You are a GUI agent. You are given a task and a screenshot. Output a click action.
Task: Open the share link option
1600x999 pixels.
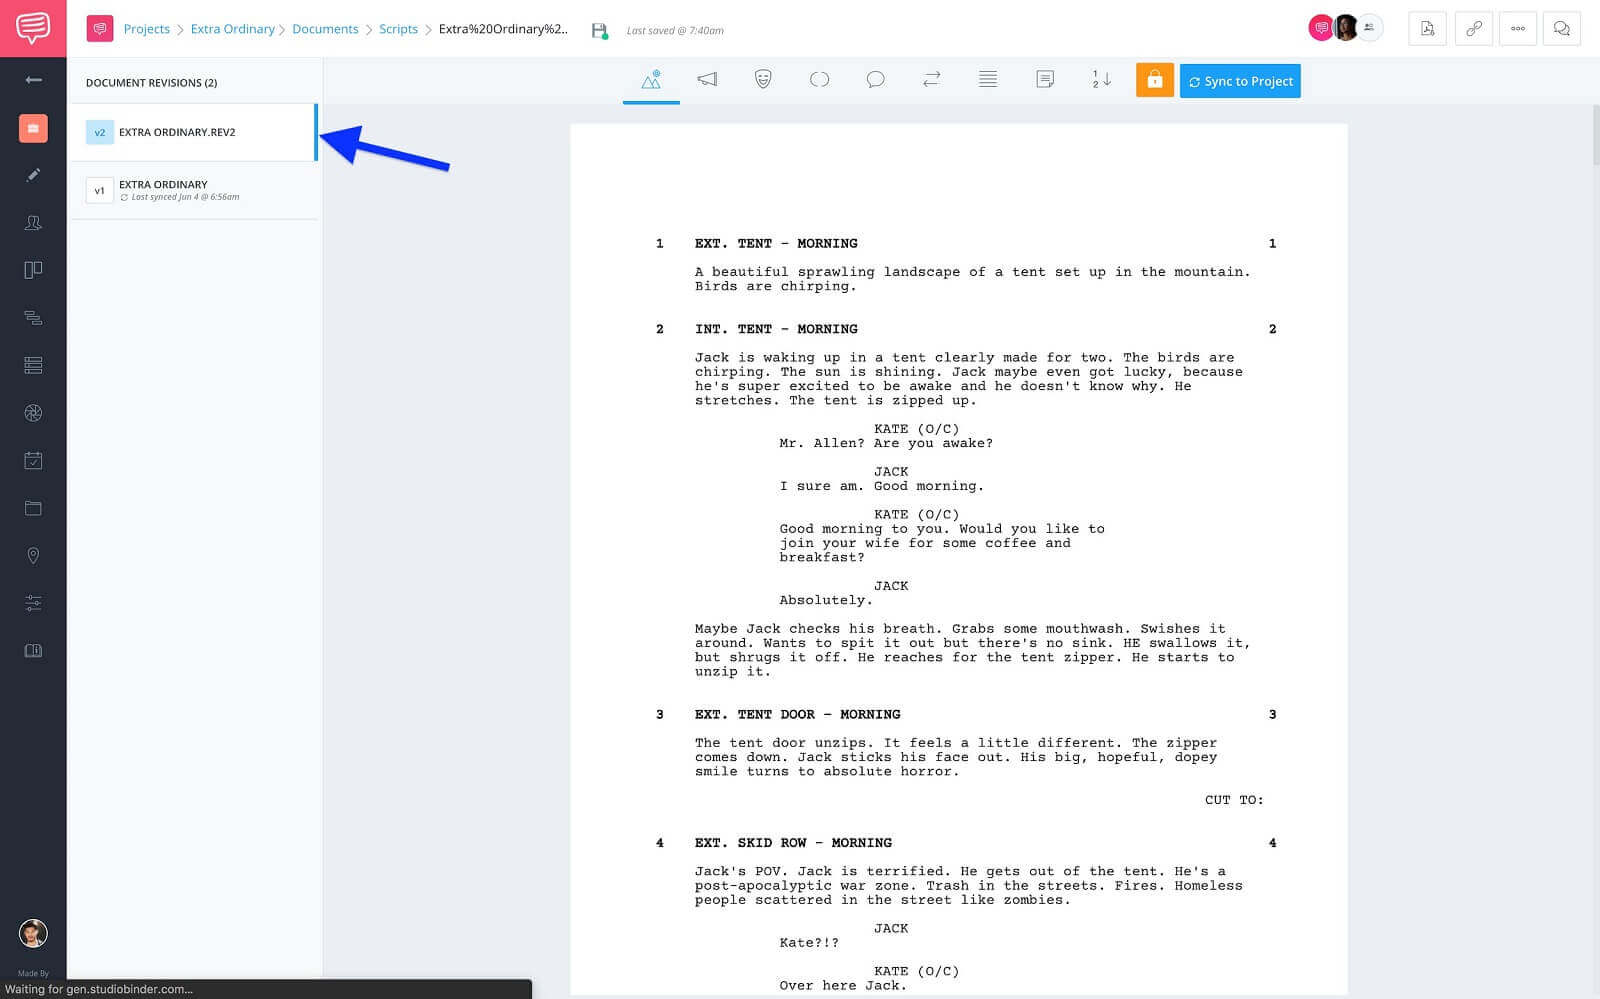click(x=1472, y=29)
